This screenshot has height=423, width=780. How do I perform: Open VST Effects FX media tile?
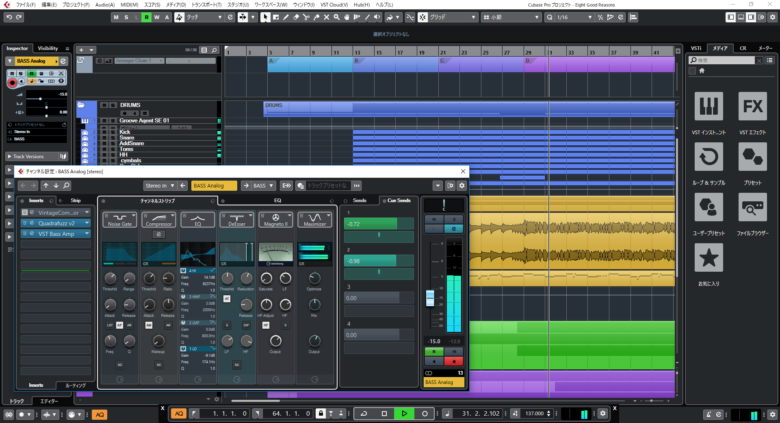coord(752,106)
